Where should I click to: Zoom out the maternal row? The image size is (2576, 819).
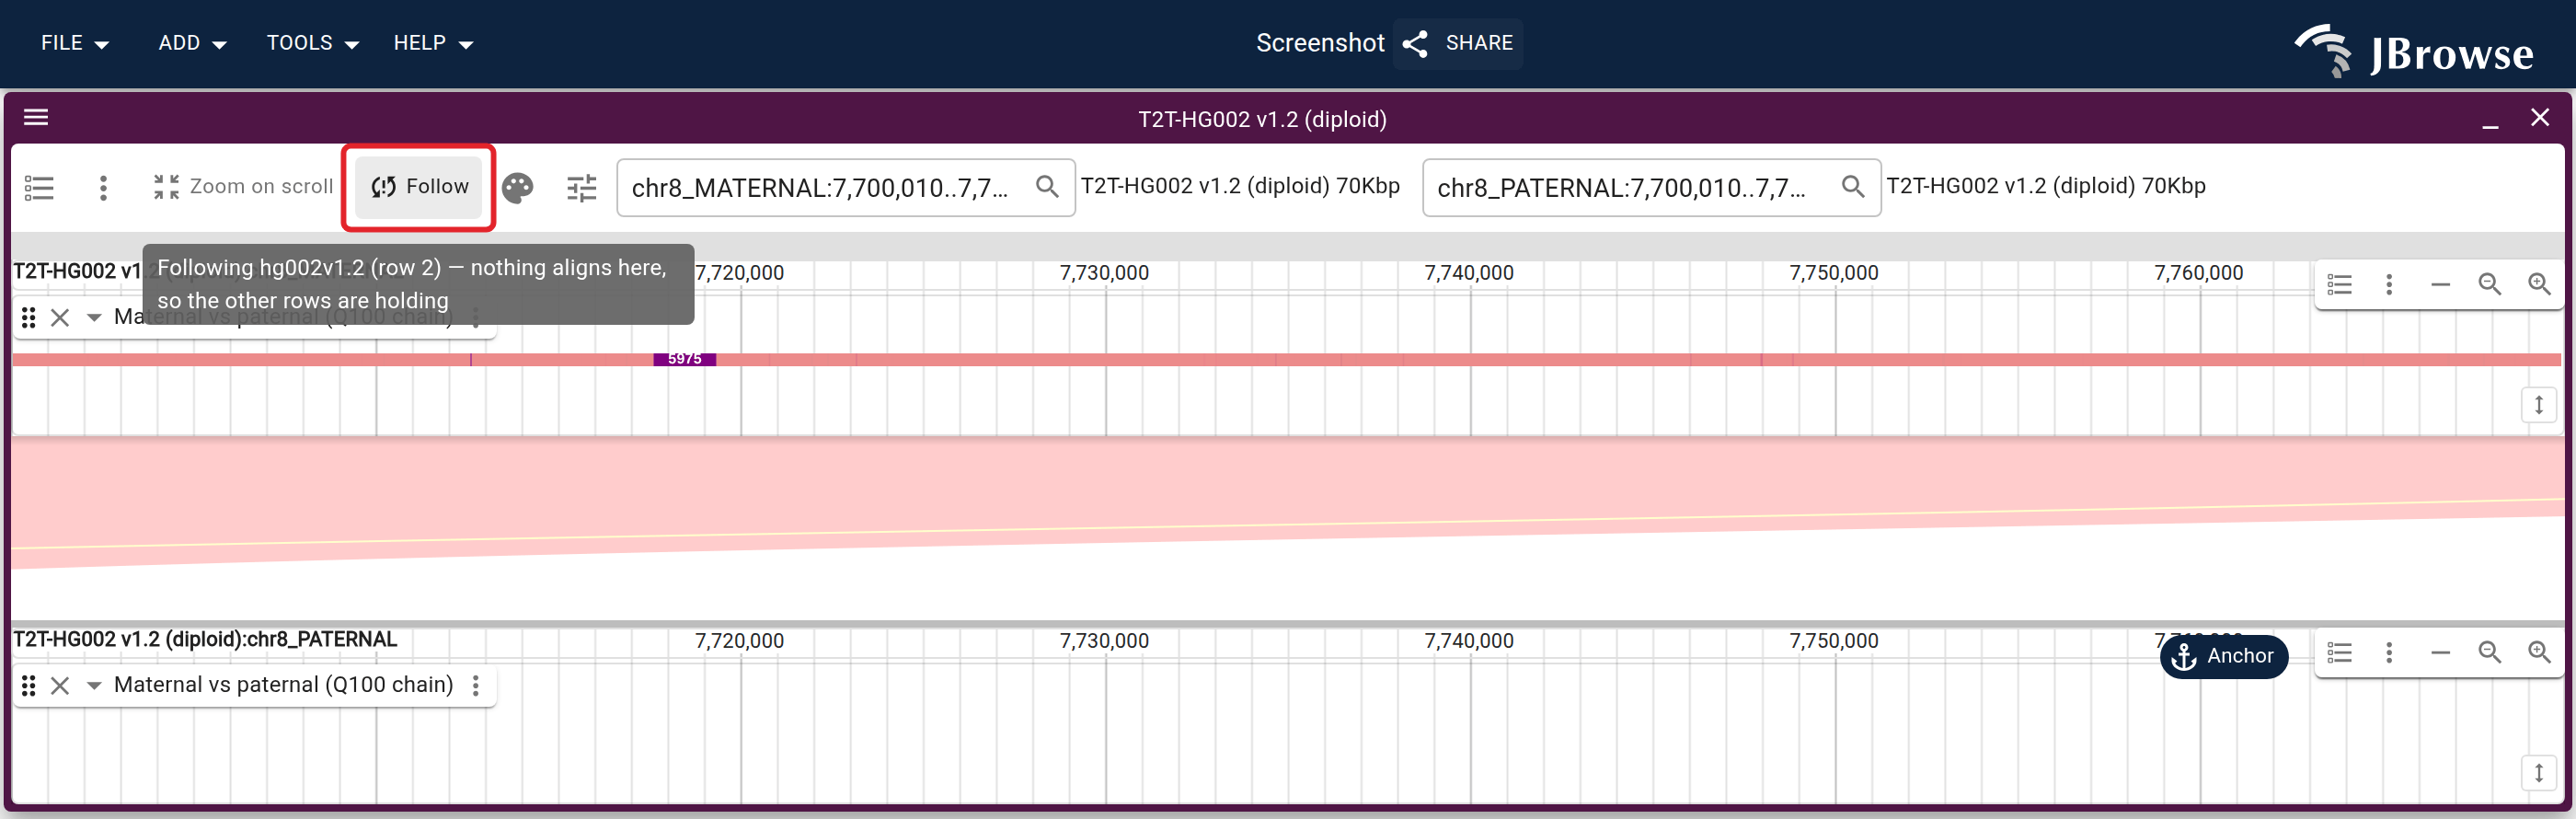tap(2490, 285)
